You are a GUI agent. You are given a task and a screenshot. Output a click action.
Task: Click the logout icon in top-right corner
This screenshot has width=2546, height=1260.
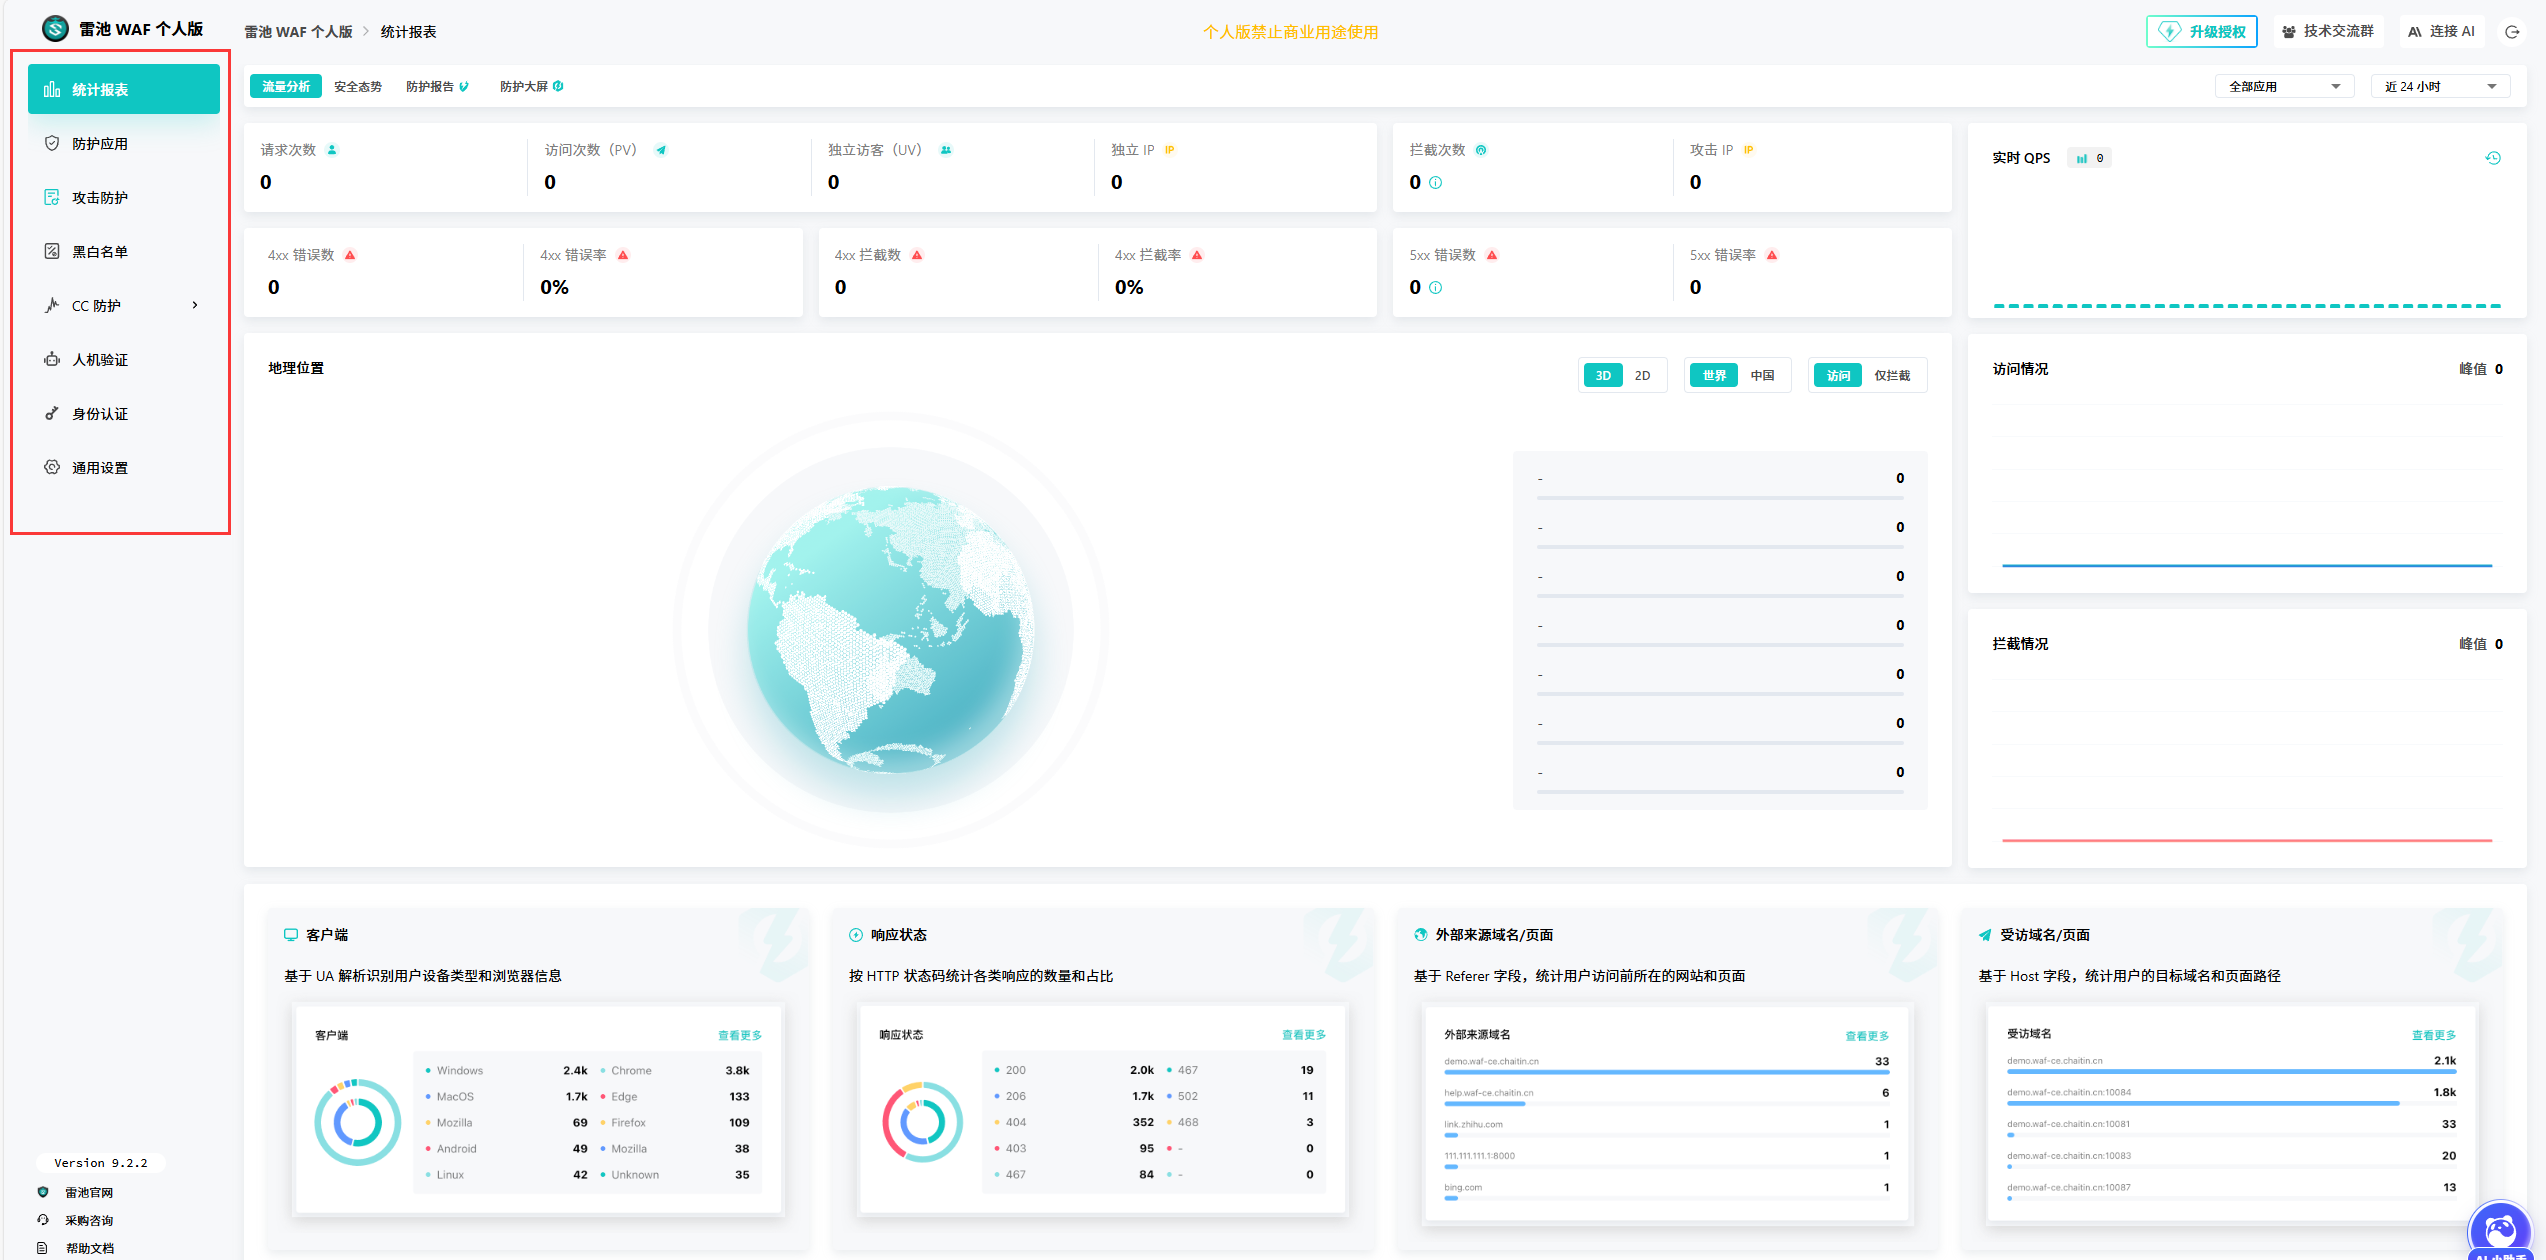[2511, 32]
